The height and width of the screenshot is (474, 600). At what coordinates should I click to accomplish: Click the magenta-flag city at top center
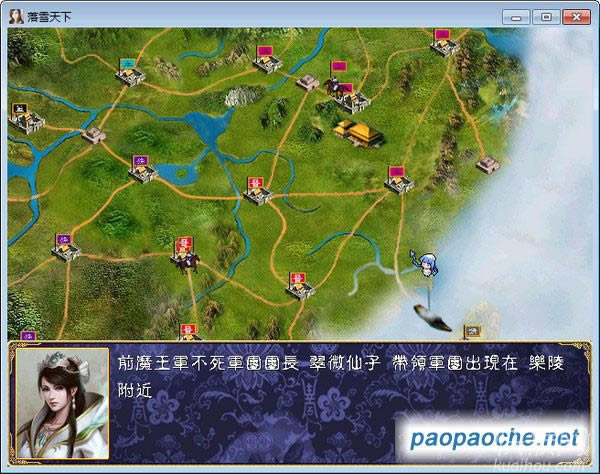(x=266, y=60)
